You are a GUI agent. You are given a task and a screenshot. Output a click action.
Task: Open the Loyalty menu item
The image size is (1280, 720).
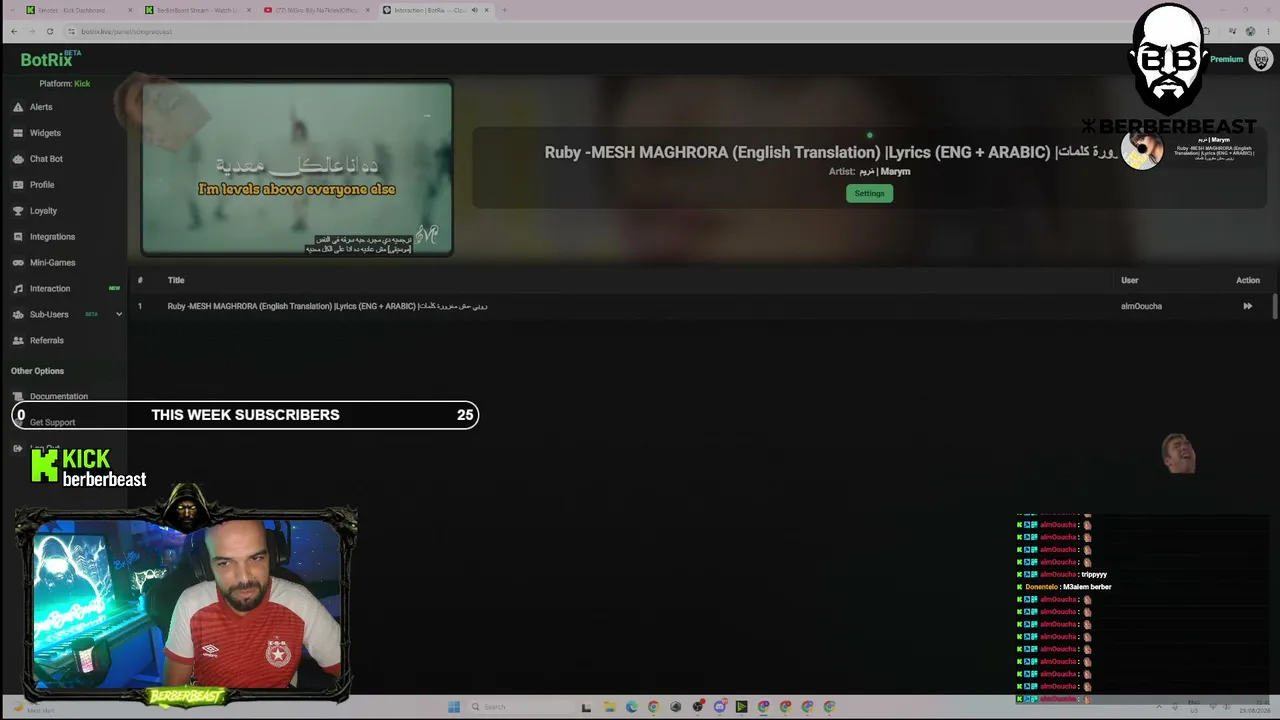coord(43,211)
